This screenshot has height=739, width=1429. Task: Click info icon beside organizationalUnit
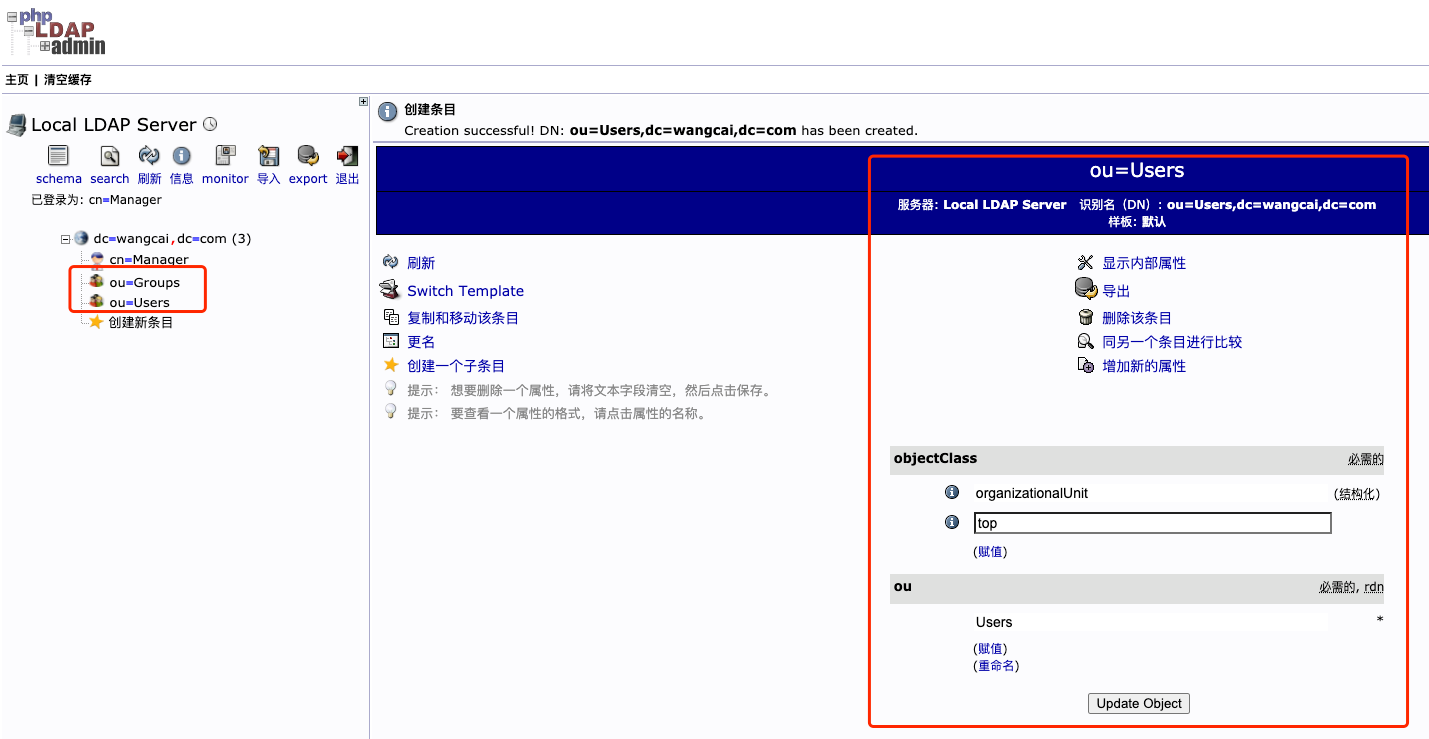[x=951, y=492]
